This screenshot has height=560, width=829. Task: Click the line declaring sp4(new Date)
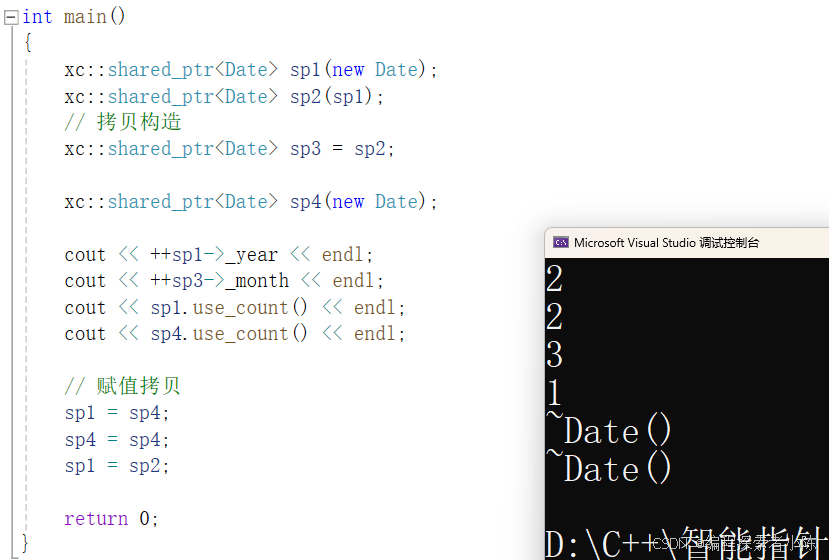tap(251, 202)
